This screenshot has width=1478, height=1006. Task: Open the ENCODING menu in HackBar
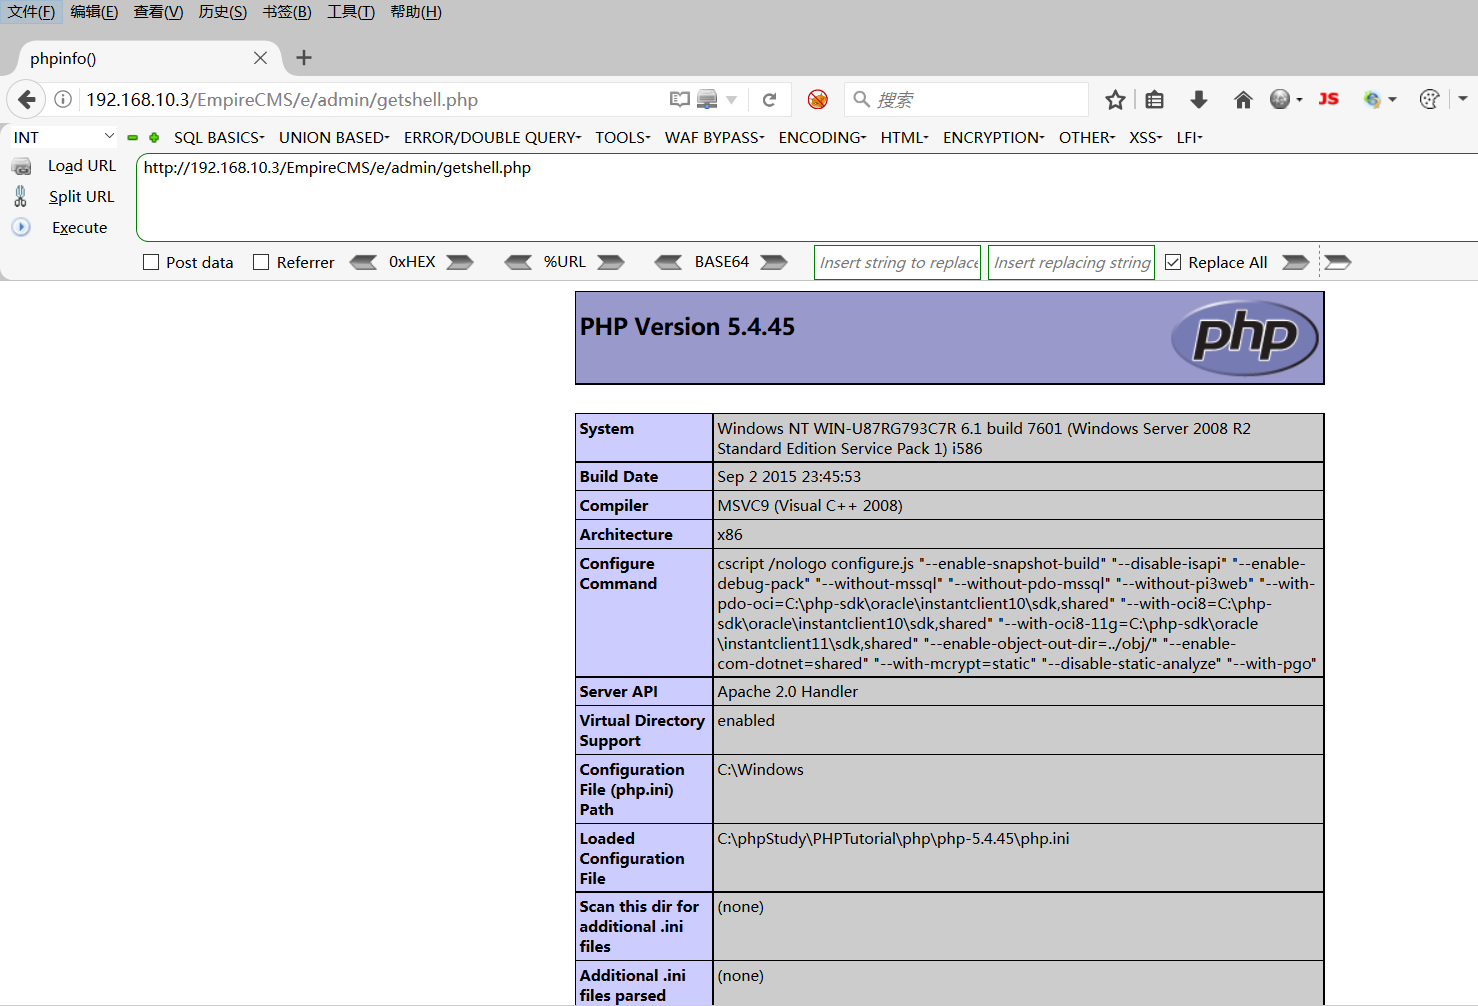tap(819, 137)
